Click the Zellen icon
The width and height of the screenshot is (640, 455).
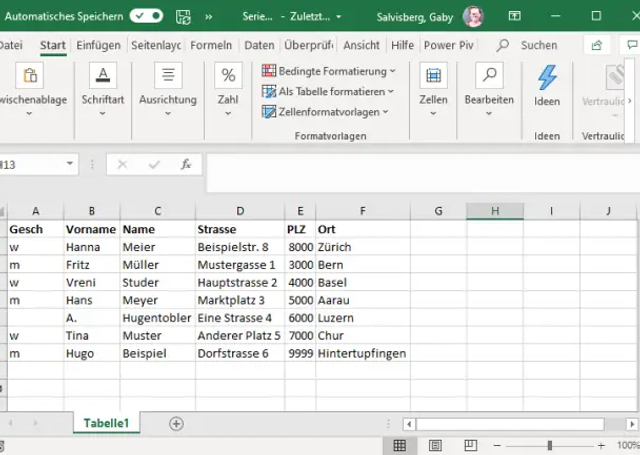pyautogui.click(x=433, y=75)
